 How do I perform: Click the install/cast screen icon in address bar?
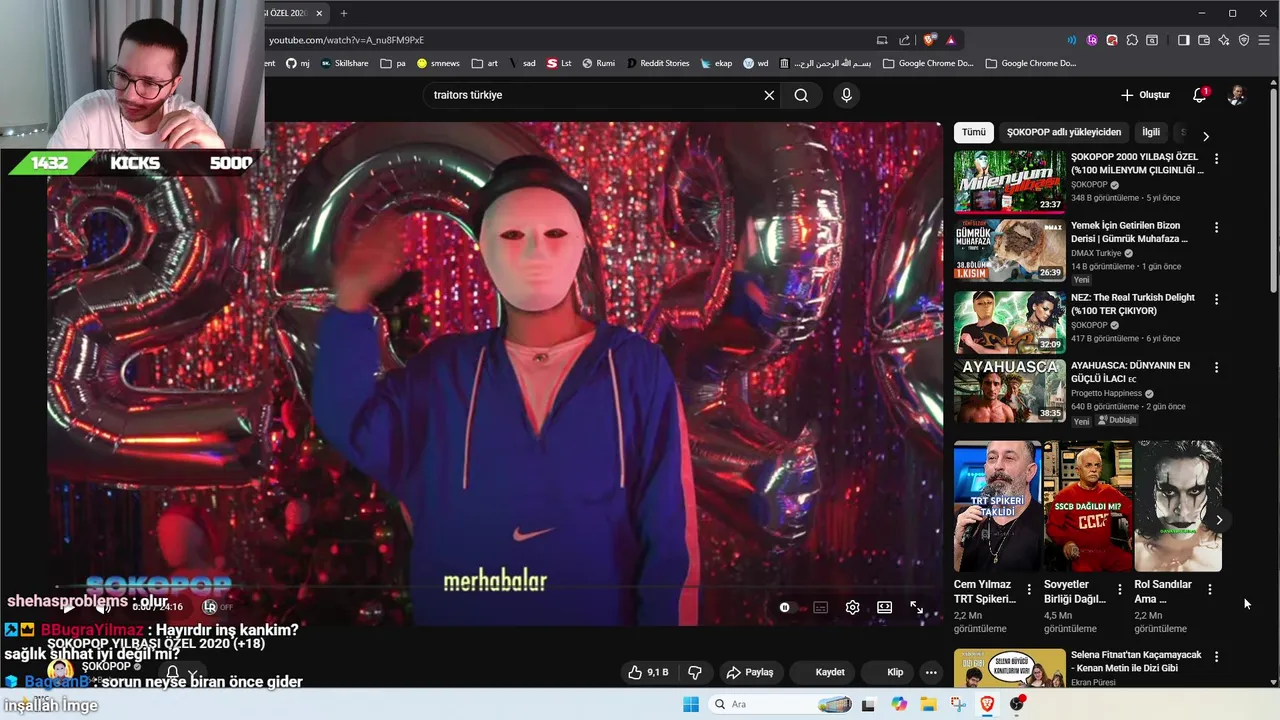[x=882, y=40]
